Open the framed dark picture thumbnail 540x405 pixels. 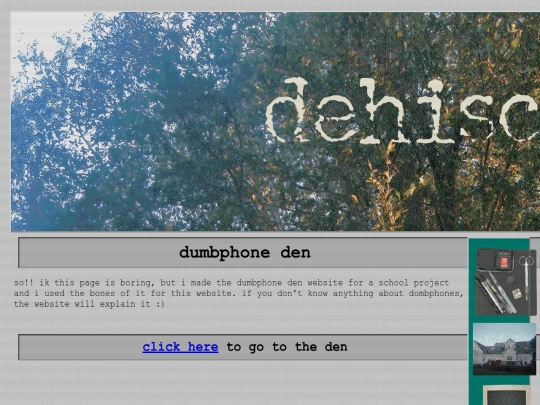[506, 395]
